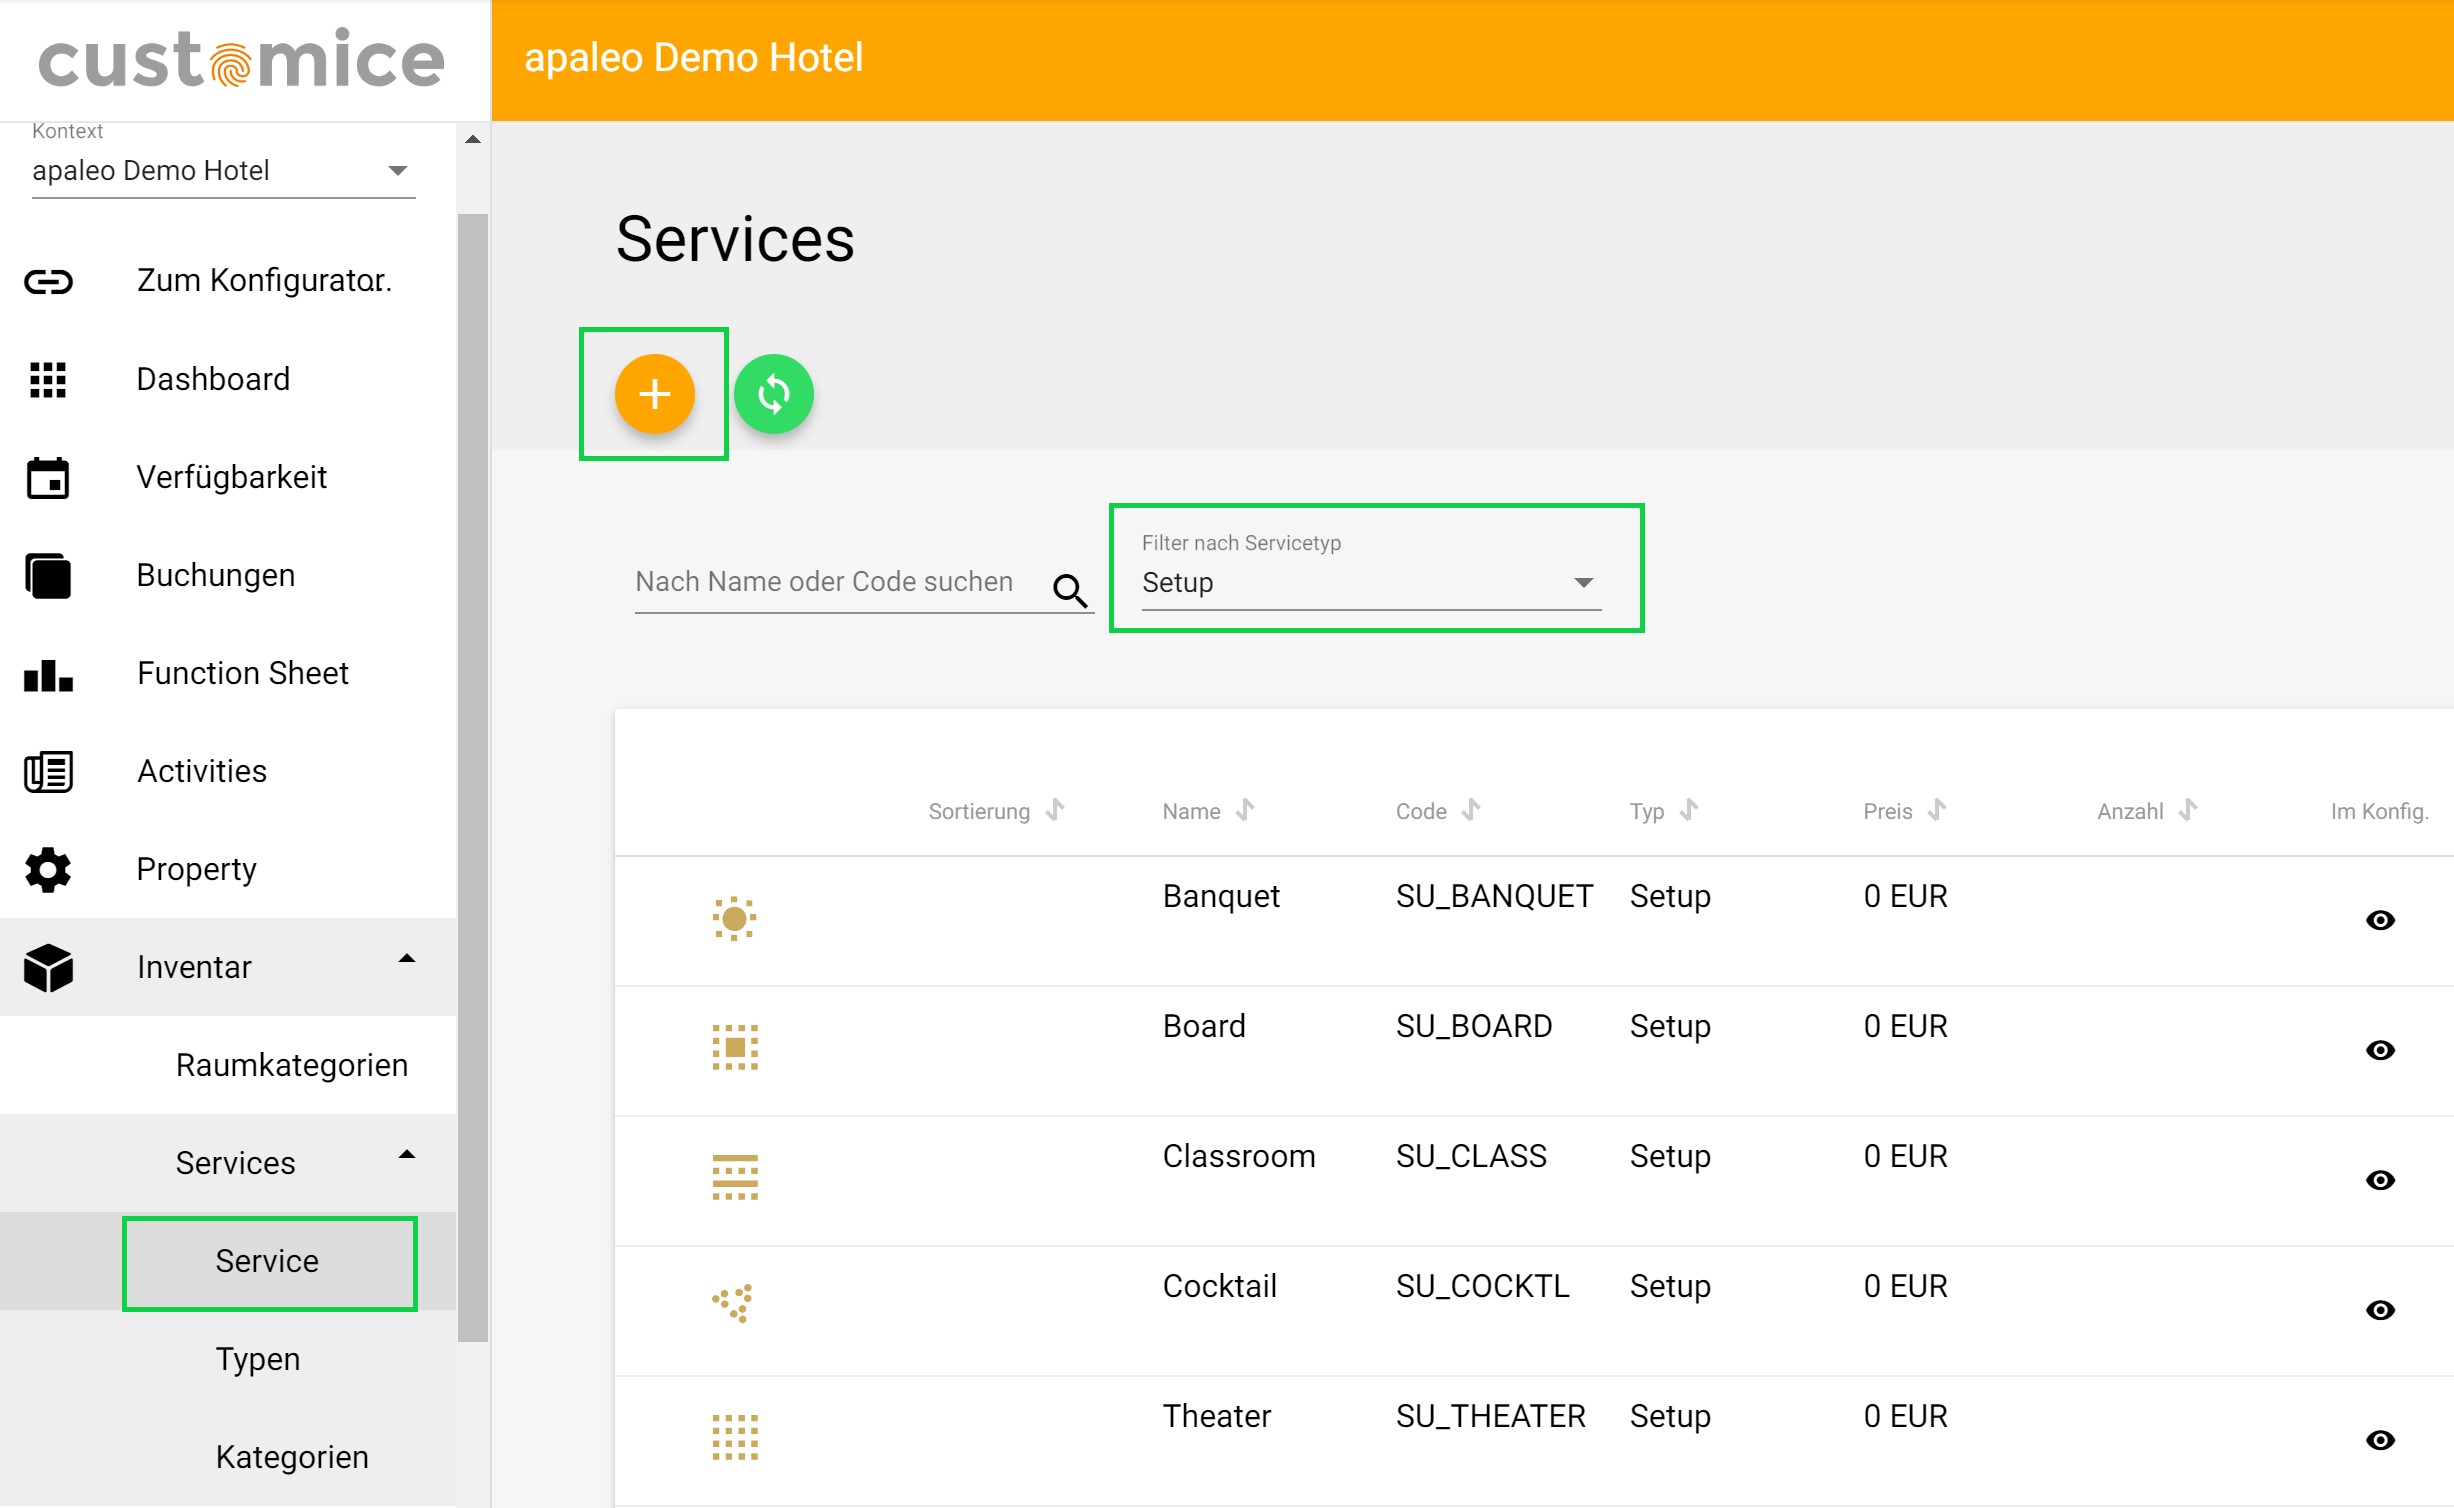The height and width of the screenshot is (1508, 2454).
Task: Collapse the Services submenu
Action: 406,1155
